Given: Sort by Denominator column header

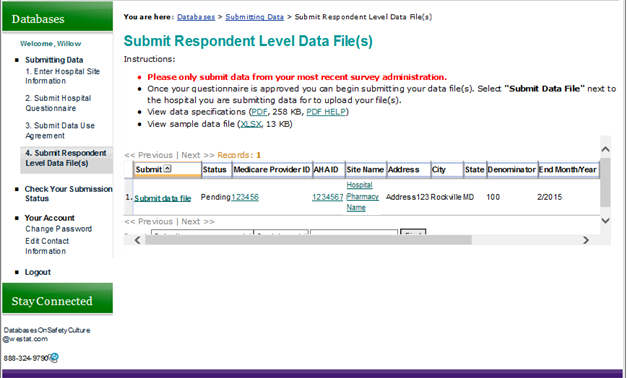Looking at the screenshot, I should pos(511,169).
